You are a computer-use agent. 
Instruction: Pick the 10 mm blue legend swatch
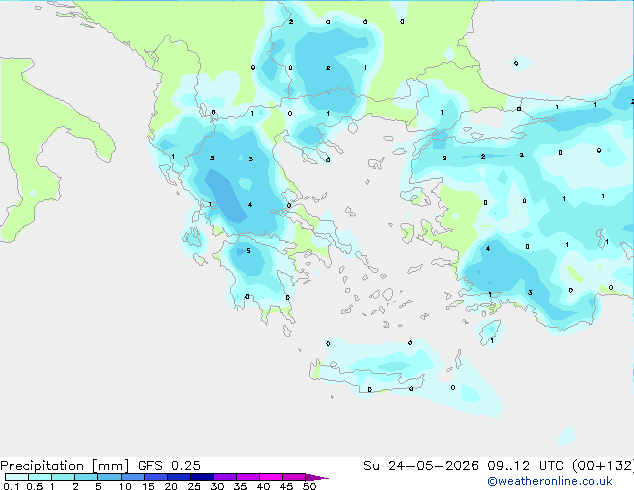tap(133, 477)
